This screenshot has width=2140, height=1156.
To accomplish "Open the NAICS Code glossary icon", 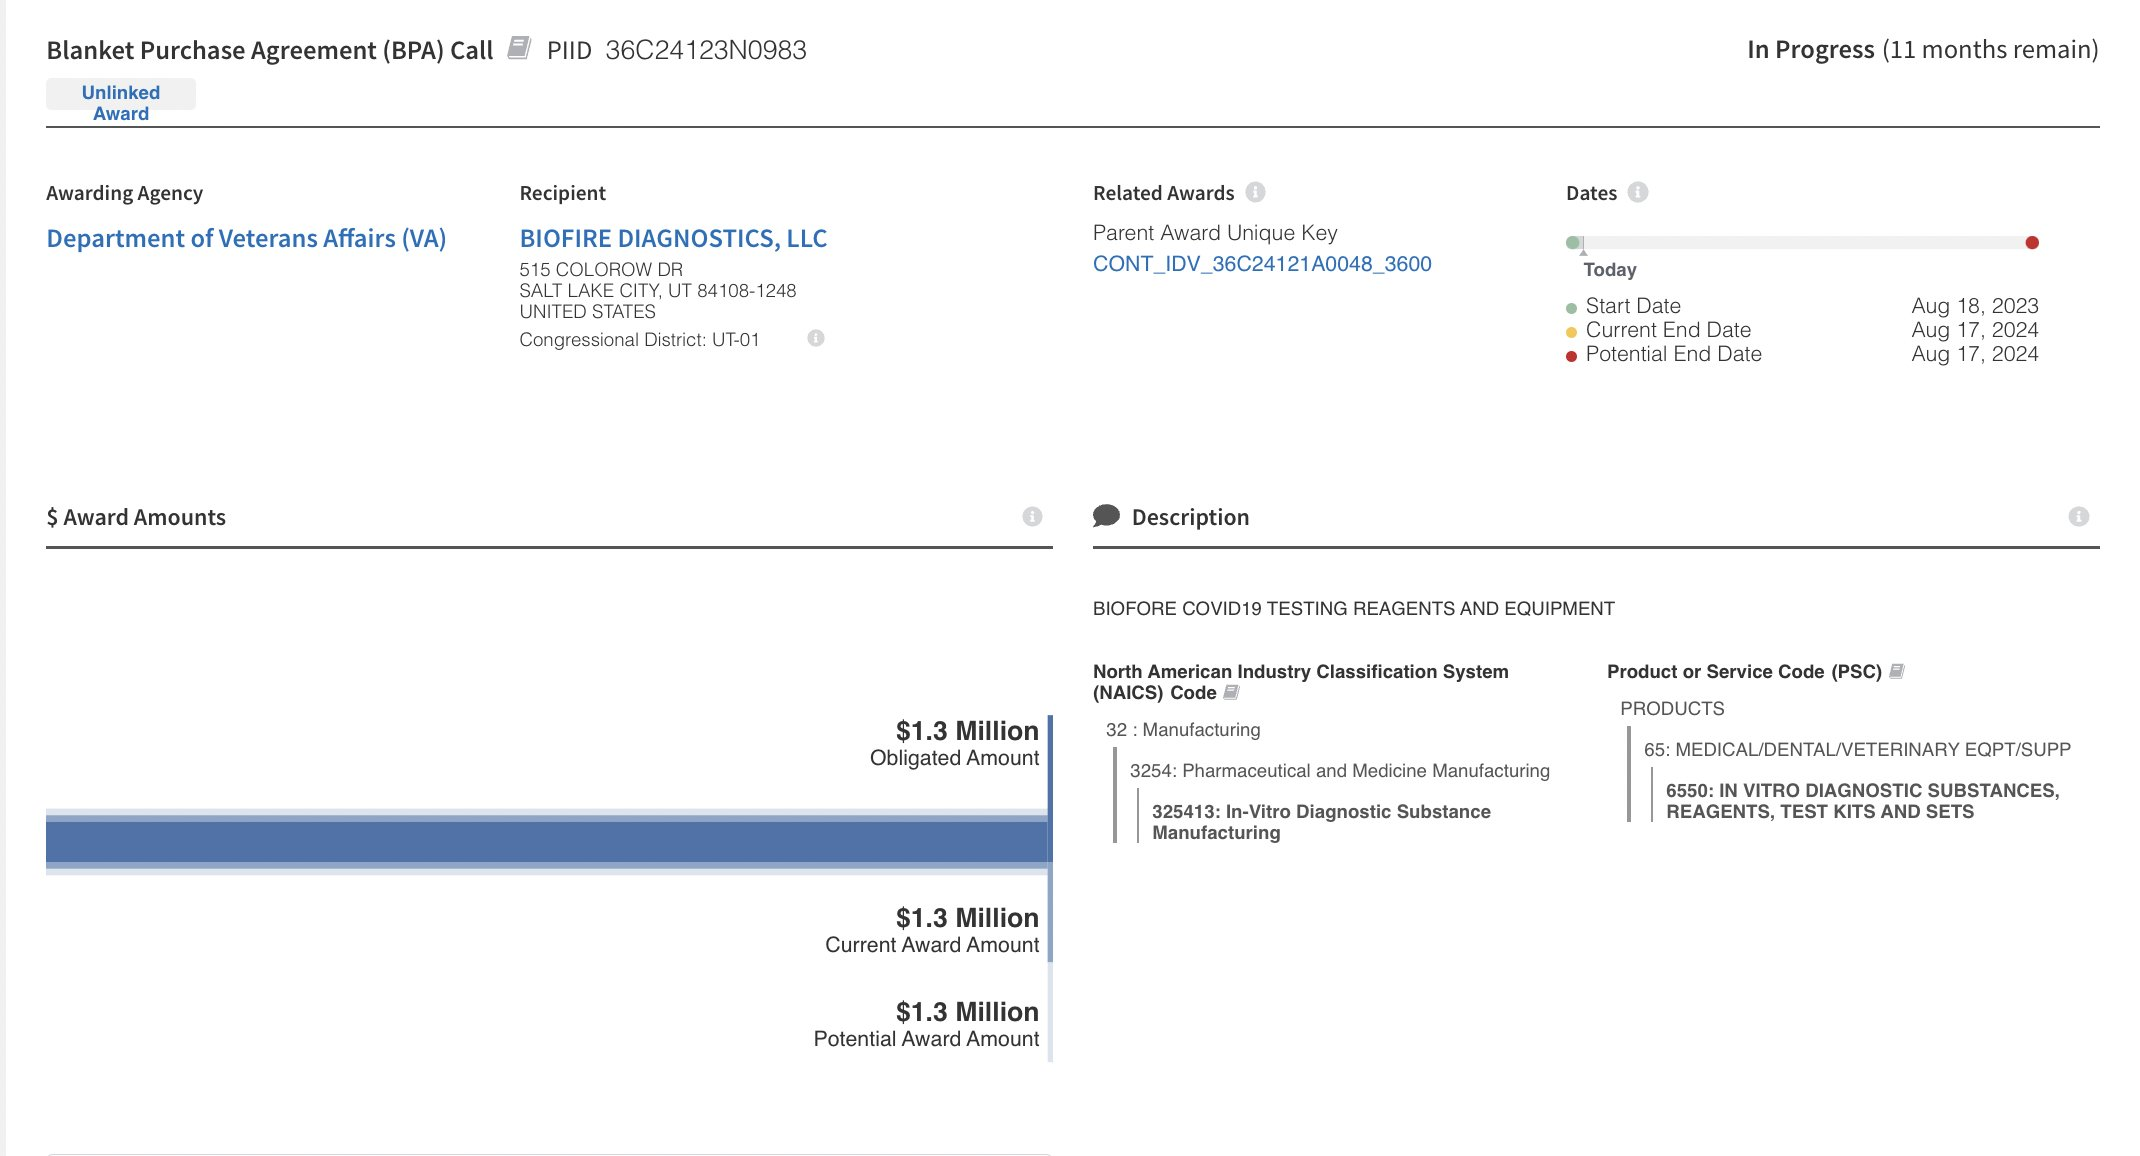I will click(x=1231, y=692).
